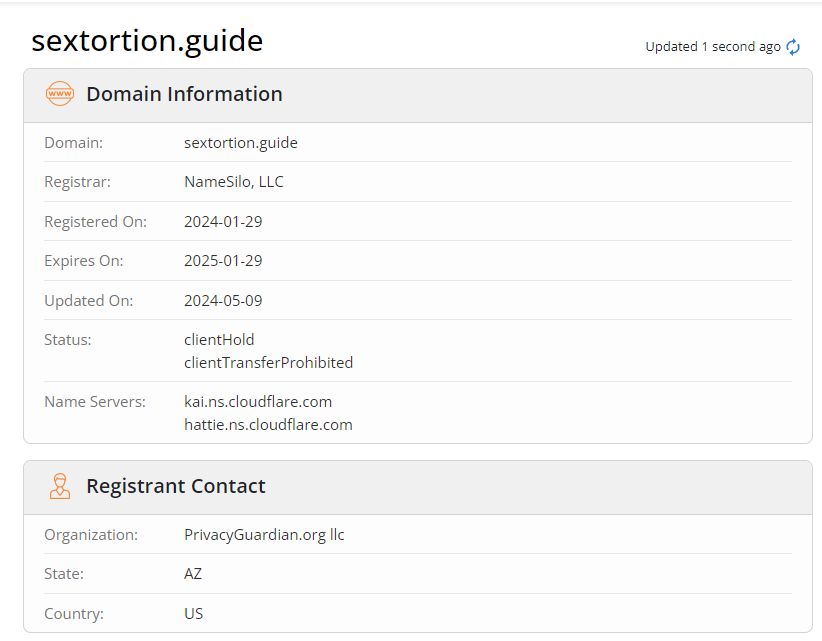The height and width of the screenshot is (641, 822).
Task: Click the orange www globe icon
Action: [x=60, y=94]
